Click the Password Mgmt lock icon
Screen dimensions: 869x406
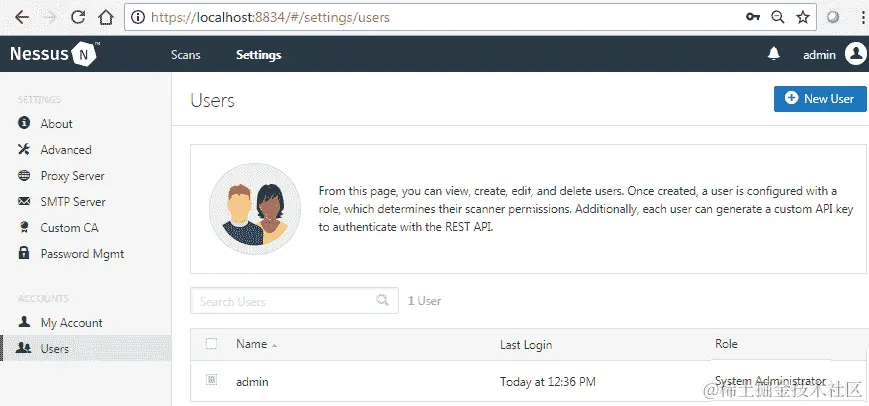24,253
